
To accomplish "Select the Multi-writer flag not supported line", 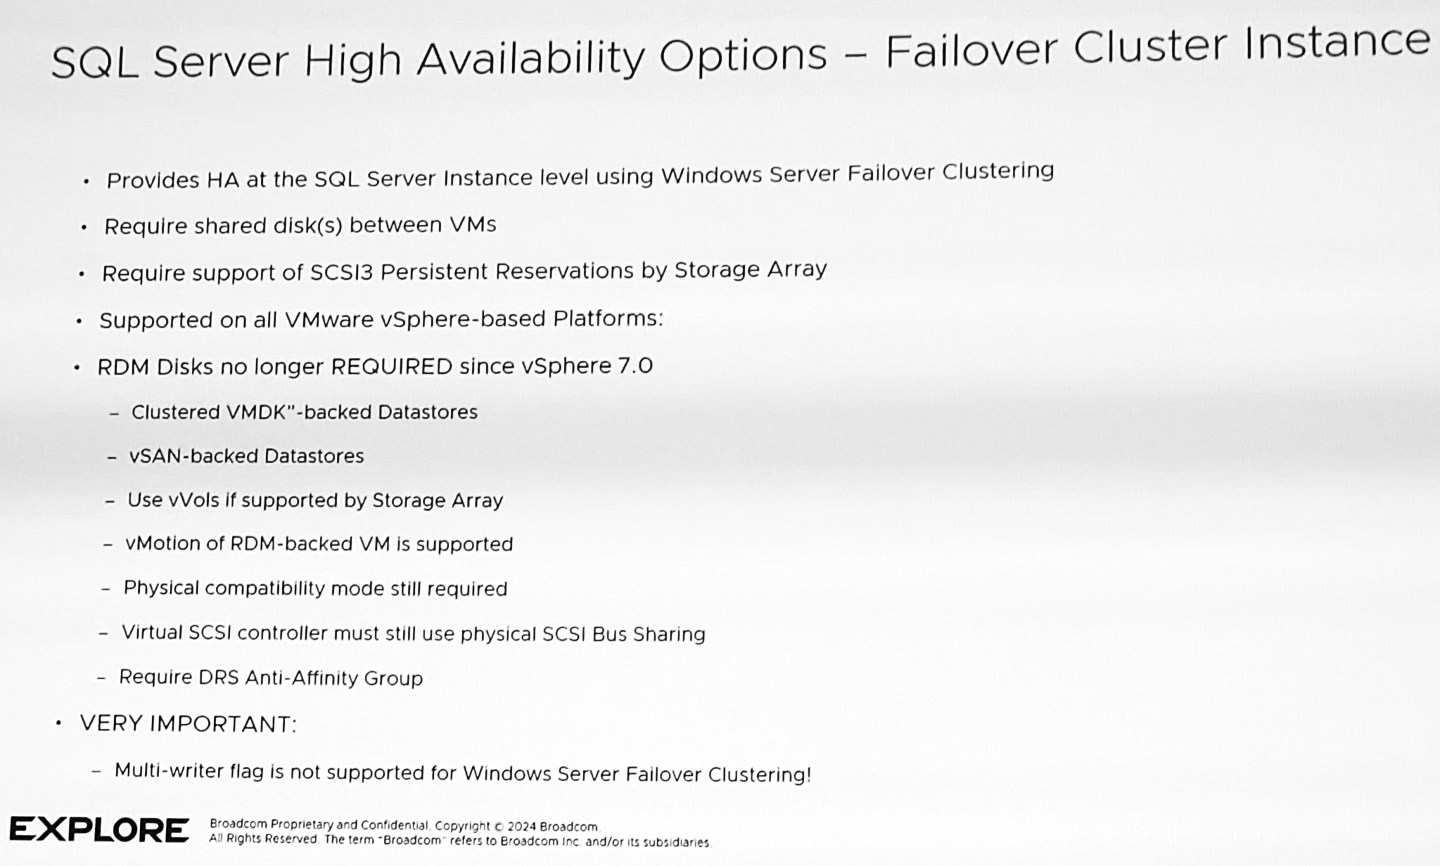I will [x=462, y=773].
